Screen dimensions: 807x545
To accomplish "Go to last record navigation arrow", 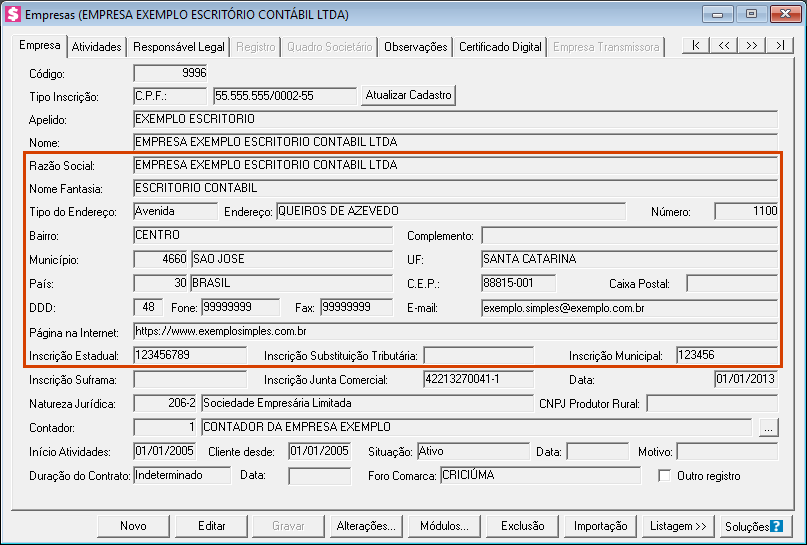I will click(x=778, y=46).
